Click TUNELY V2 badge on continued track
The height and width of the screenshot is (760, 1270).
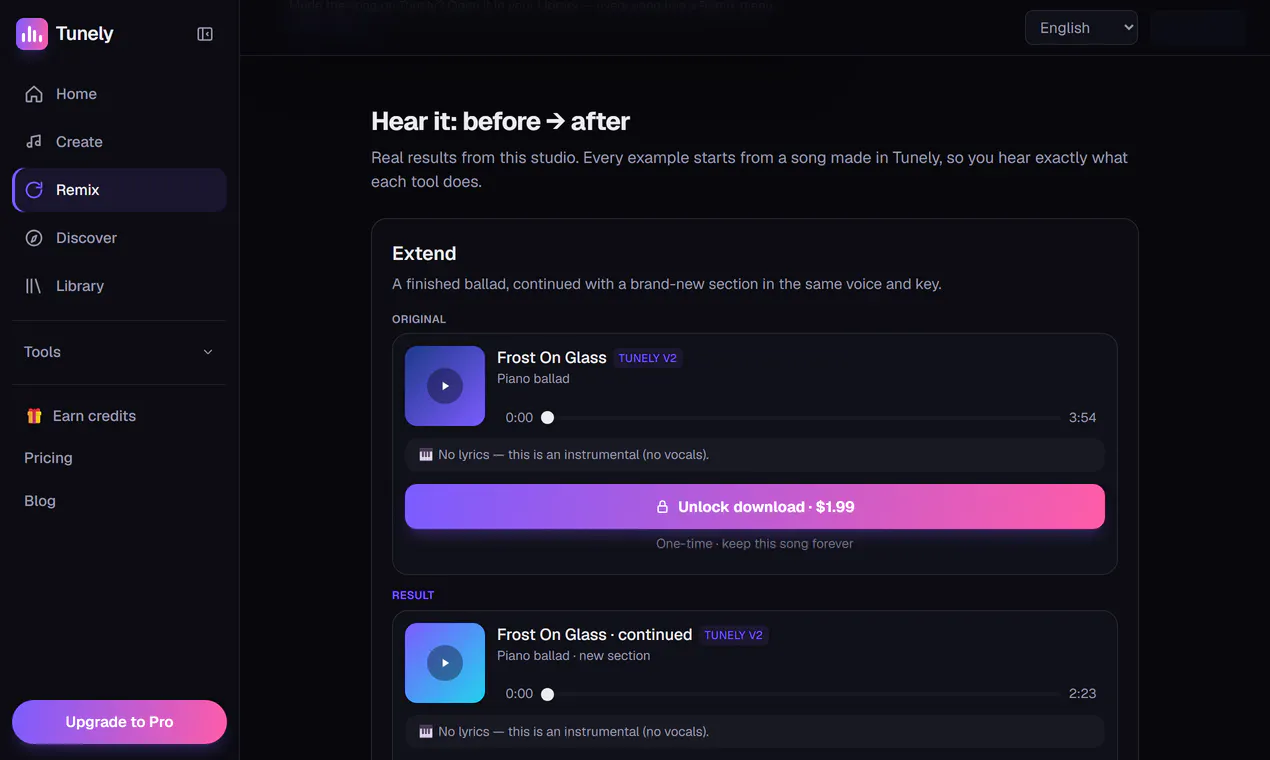coord(734,635)
